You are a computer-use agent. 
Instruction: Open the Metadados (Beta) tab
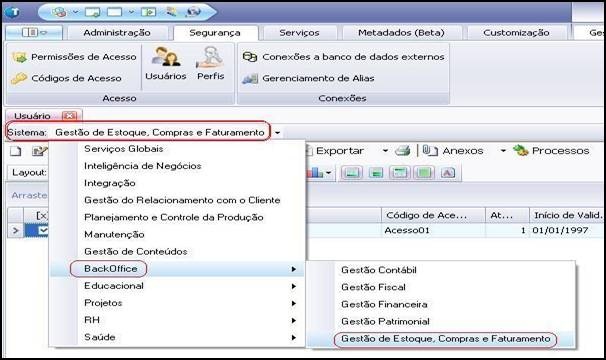click(x=401, y=33)
